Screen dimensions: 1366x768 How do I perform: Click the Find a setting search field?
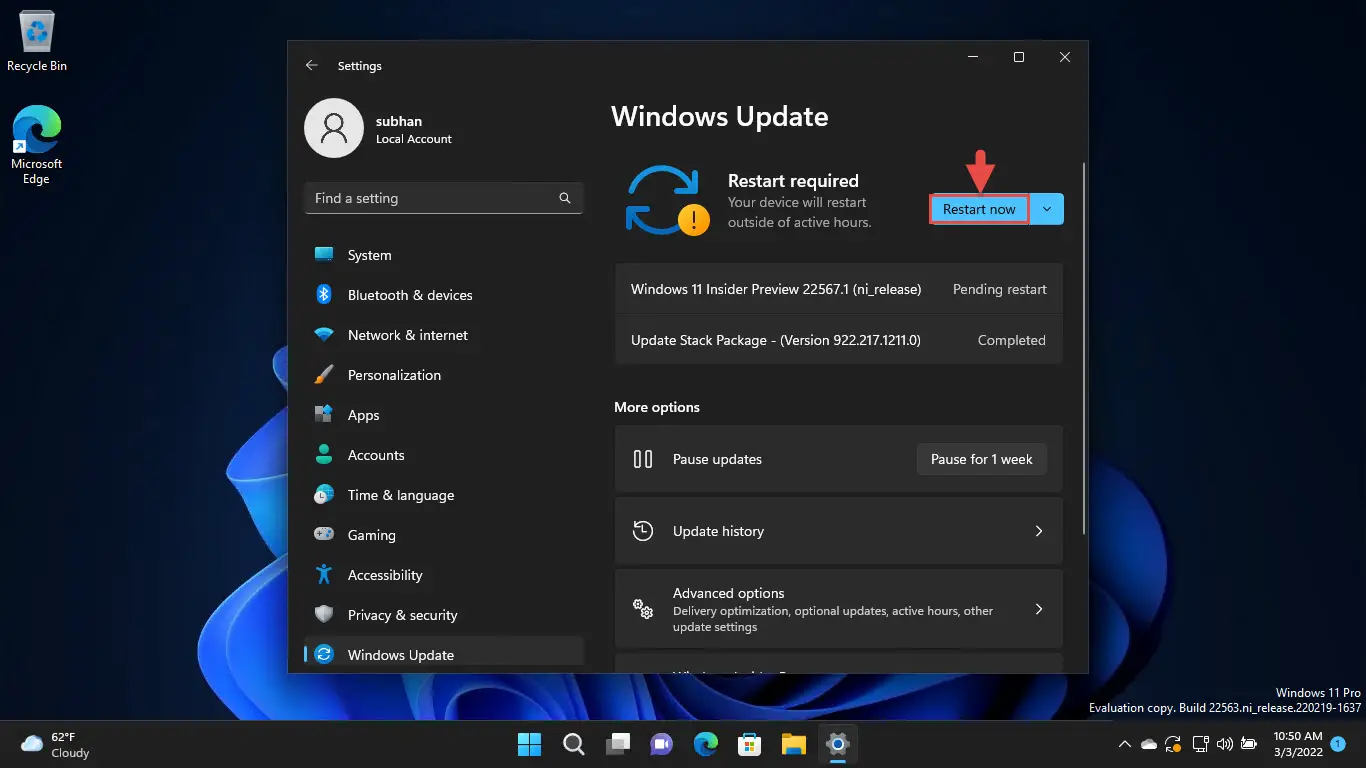point(430,198)
